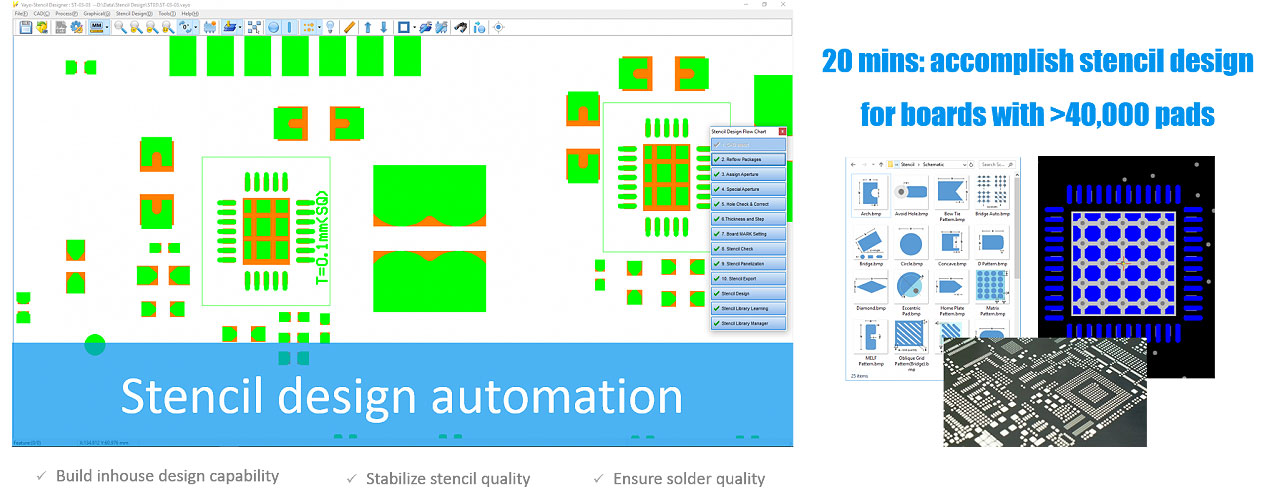
Task: Select the orange ruler measure tool
Action: tap(348, 27)
